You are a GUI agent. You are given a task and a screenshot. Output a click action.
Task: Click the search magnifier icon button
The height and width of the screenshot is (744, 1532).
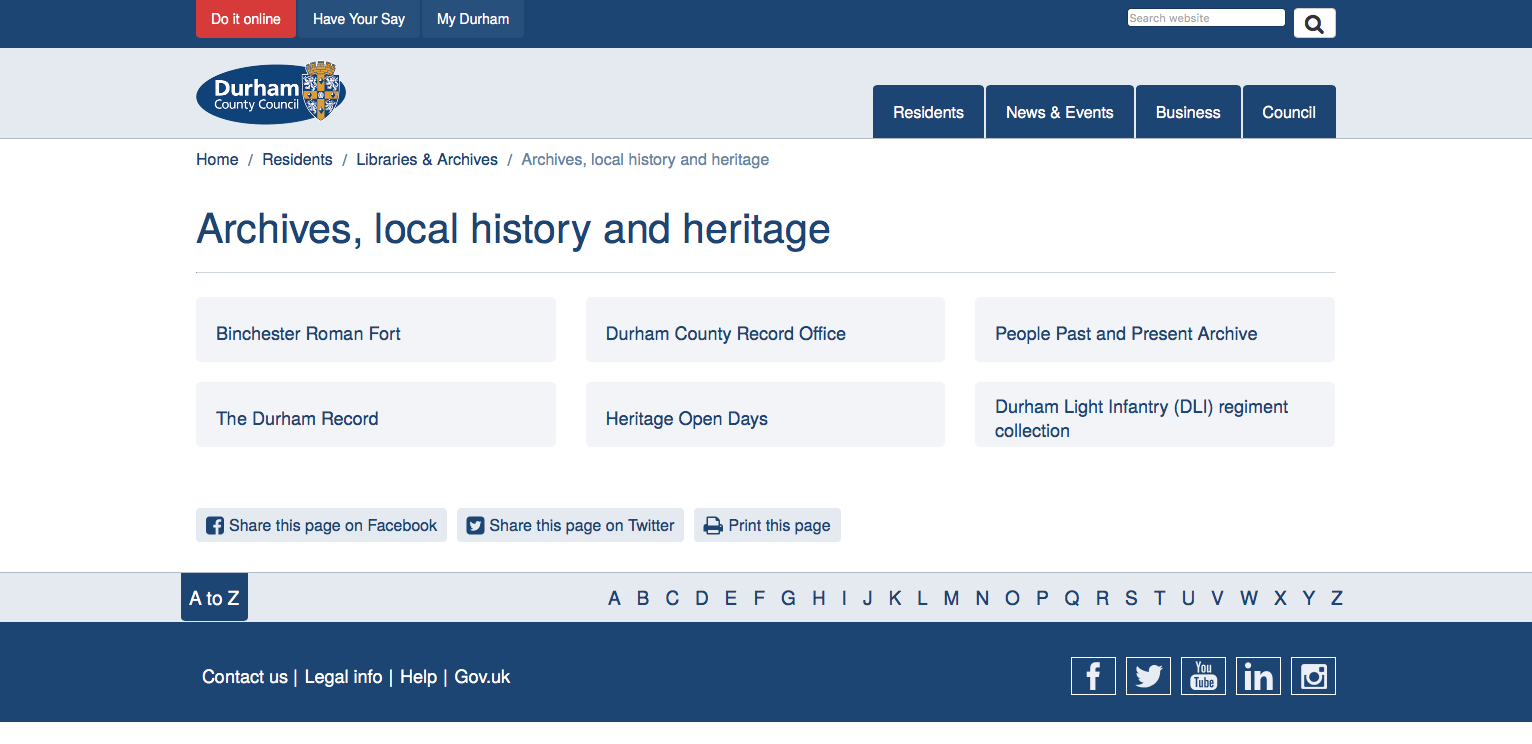click(1314, 23)
